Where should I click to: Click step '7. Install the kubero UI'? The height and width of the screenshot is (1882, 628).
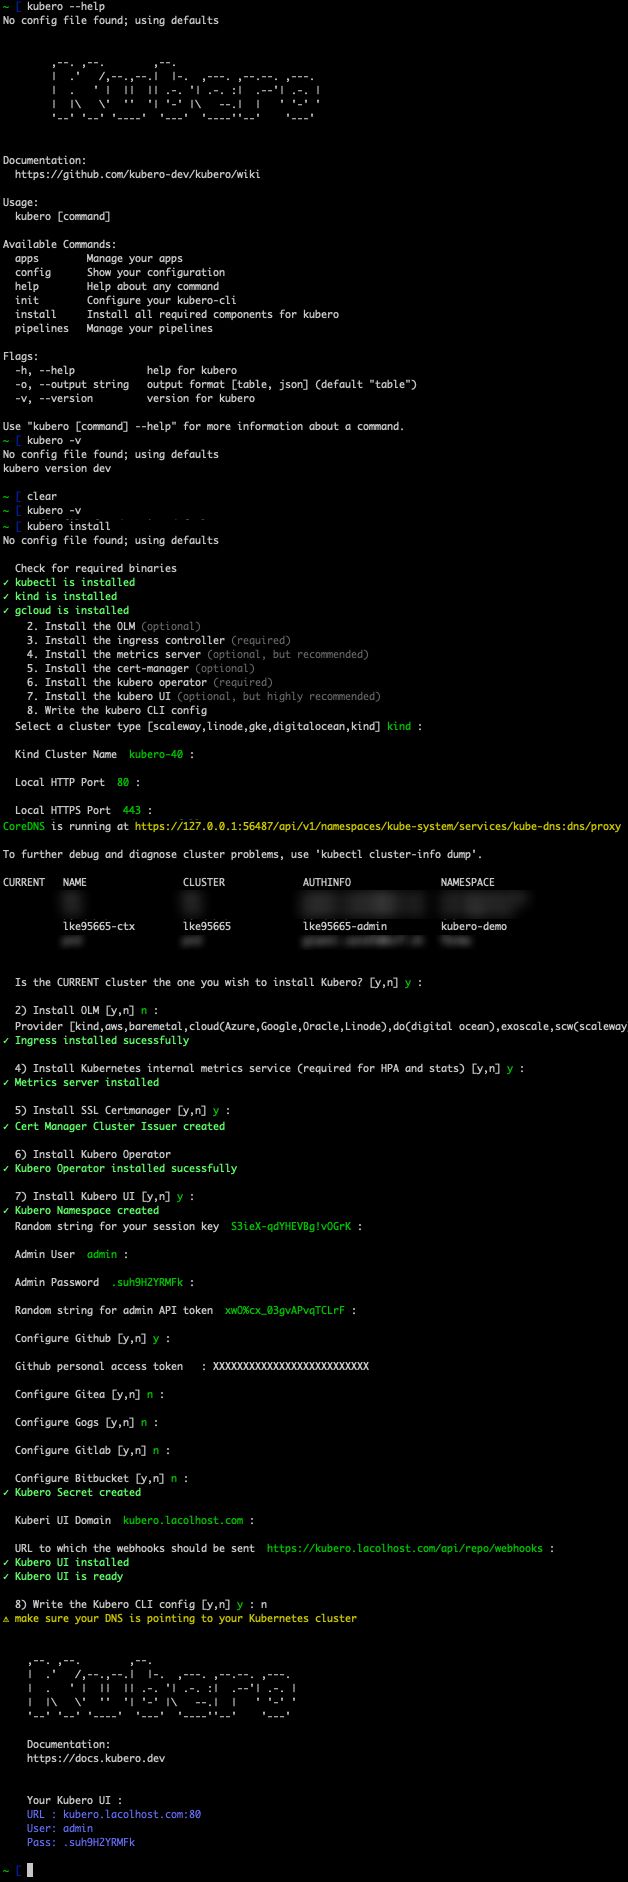pyautogui.click(x=204, y=696)
